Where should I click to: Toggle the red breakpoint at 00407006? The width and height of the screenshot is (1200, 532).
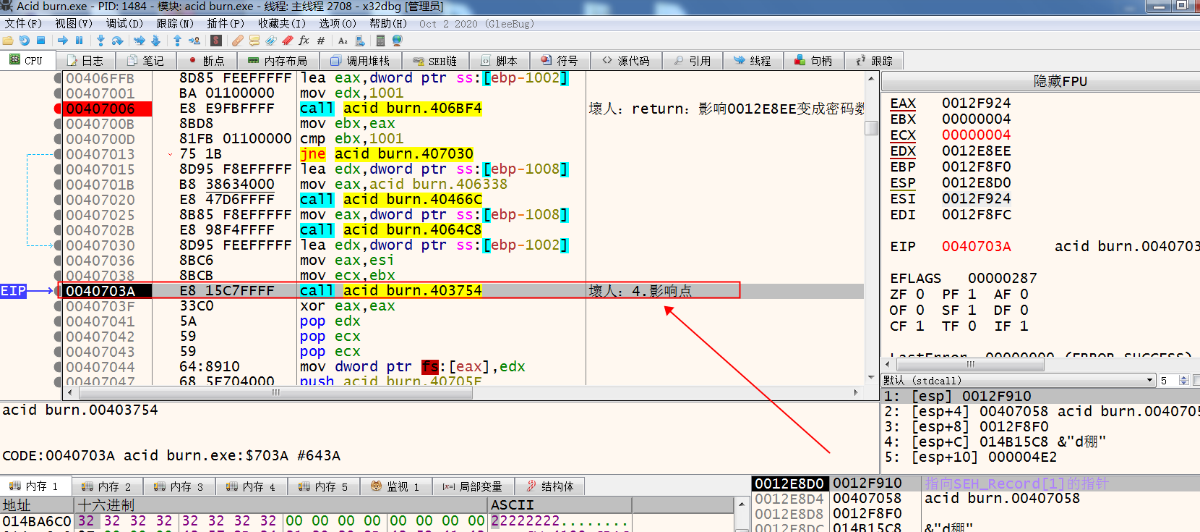(56, 108)
